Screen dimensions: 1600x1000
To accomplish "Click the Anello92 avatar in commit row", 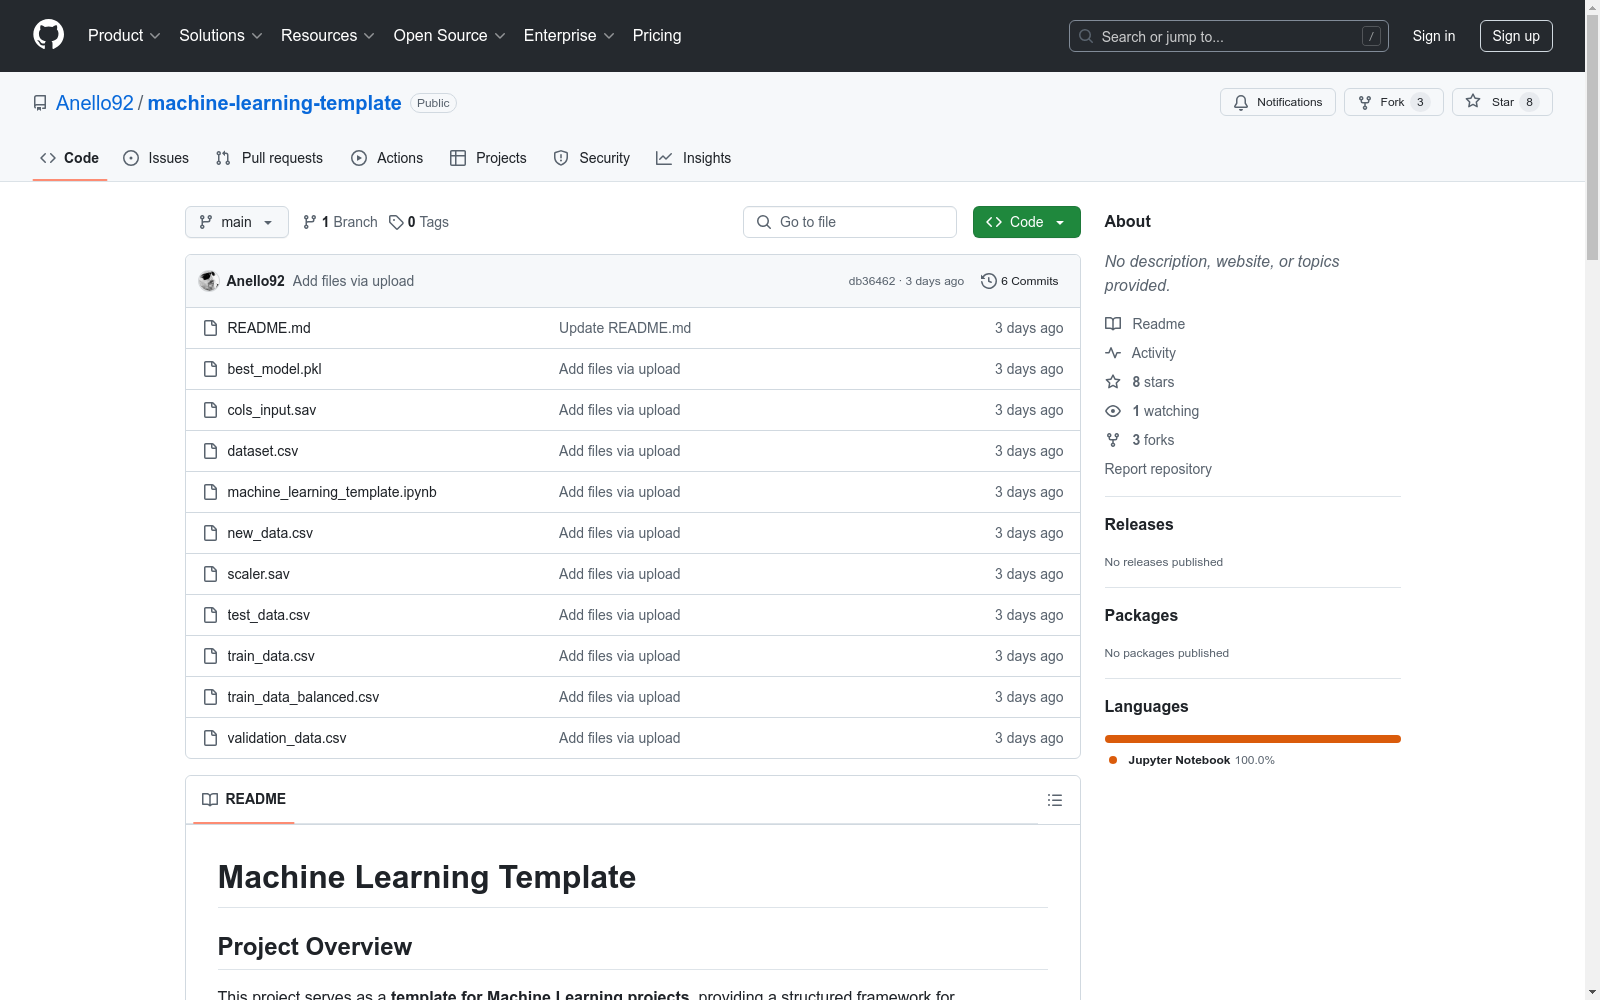I will [209, 281].
